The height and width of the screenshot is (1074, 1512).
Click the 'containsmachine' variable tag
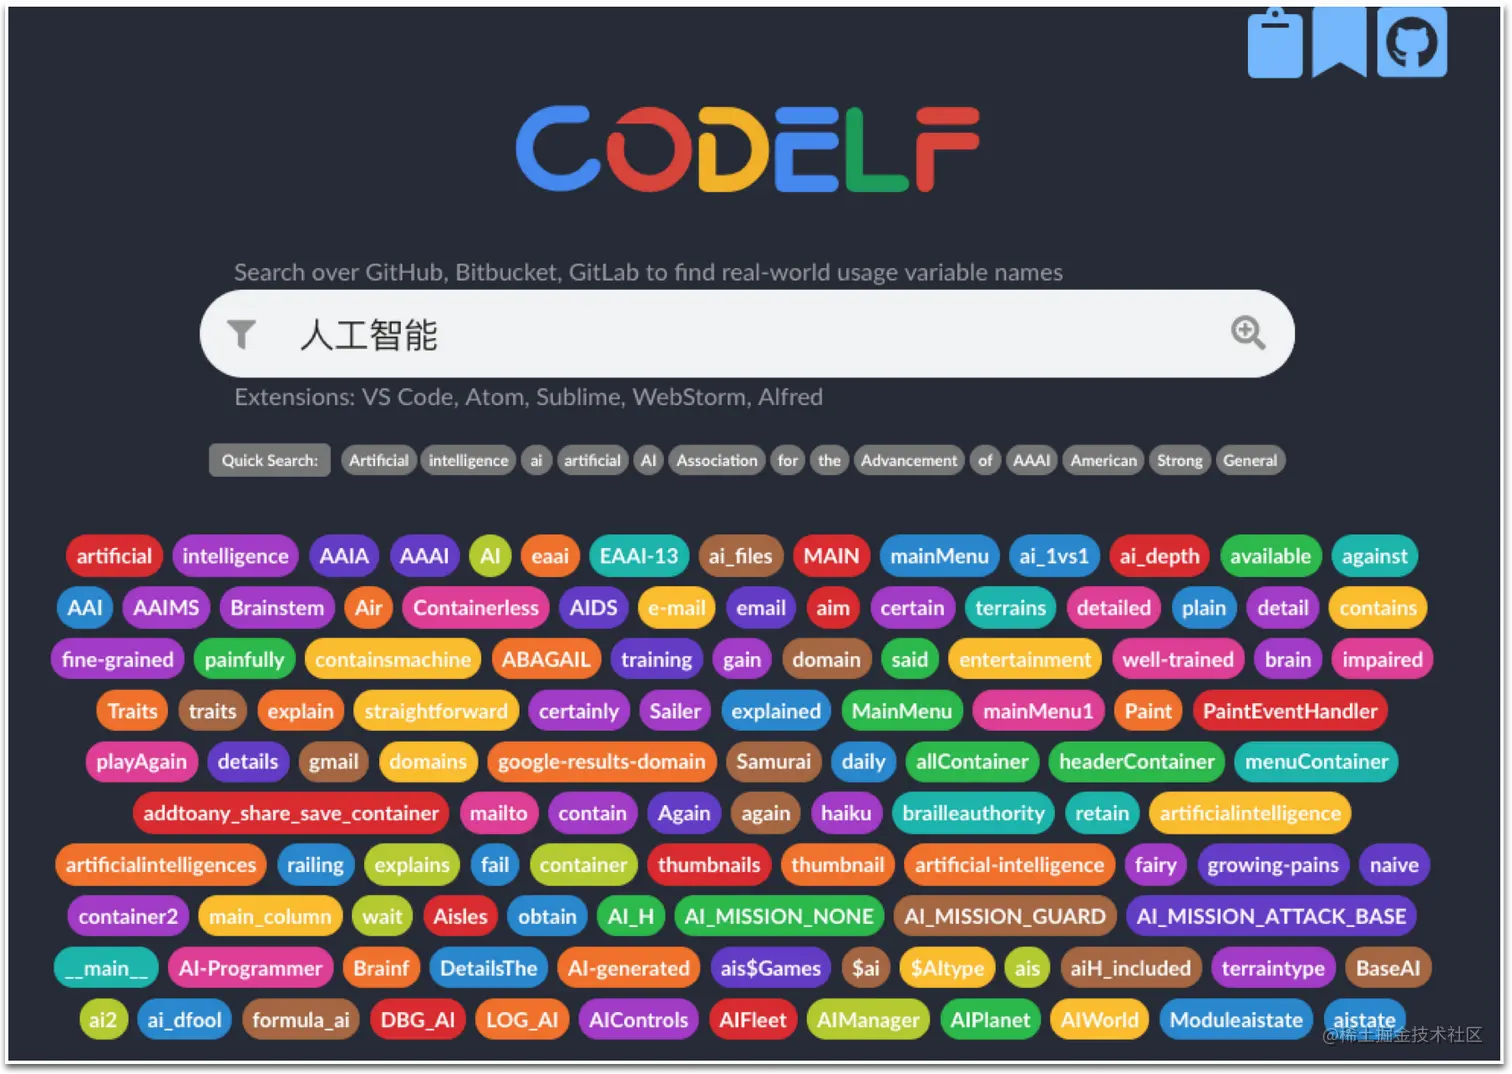coord(393,660)
